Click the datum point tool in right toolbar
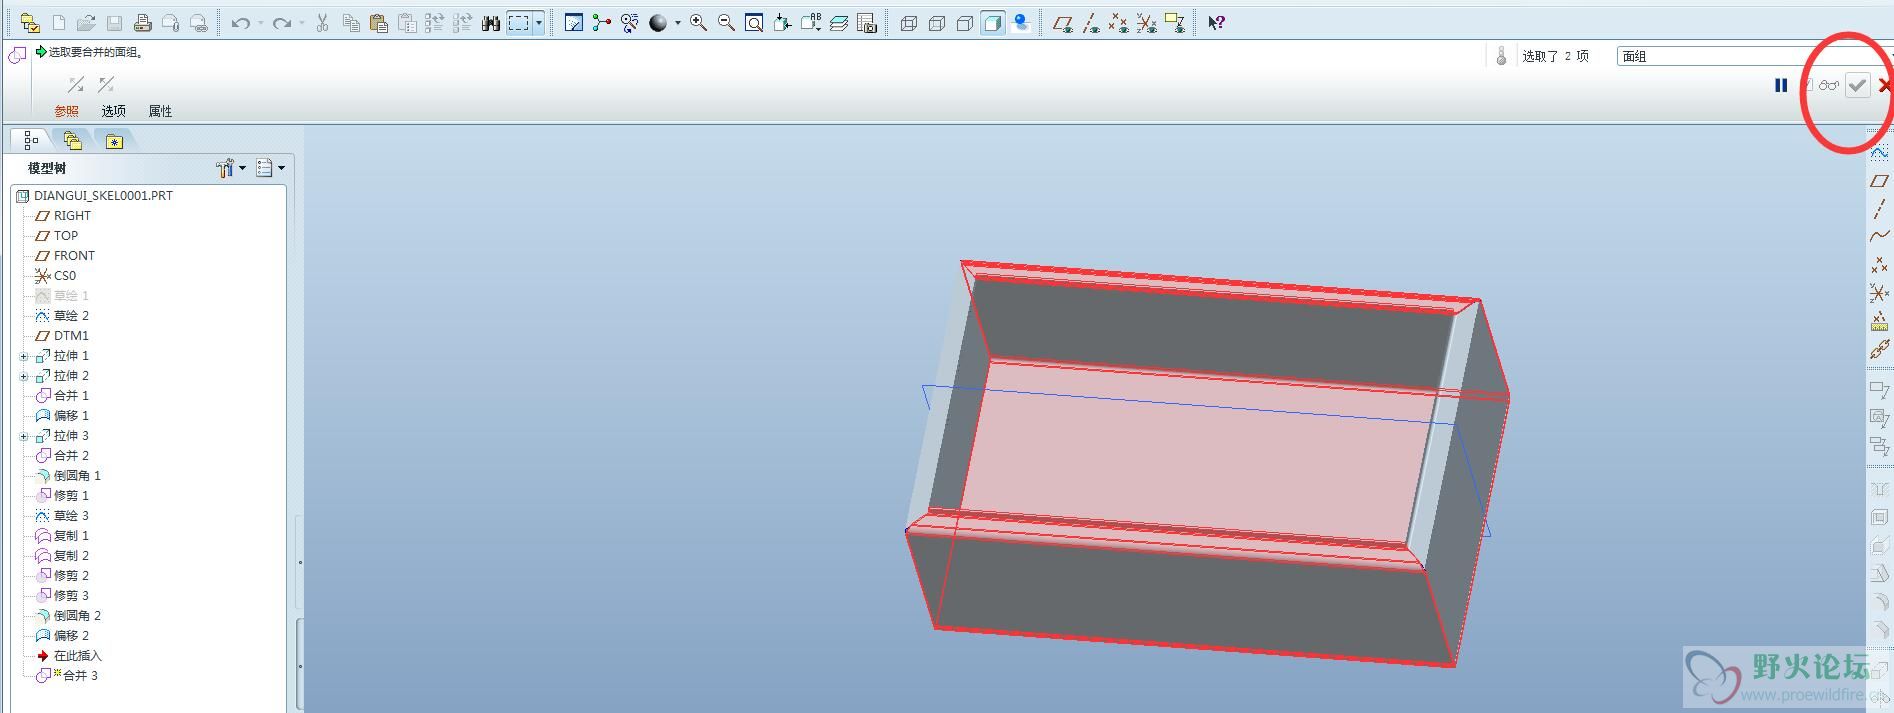Image resolution: width=1894 pixels, height=713 pixels. tap(1880, 264)
